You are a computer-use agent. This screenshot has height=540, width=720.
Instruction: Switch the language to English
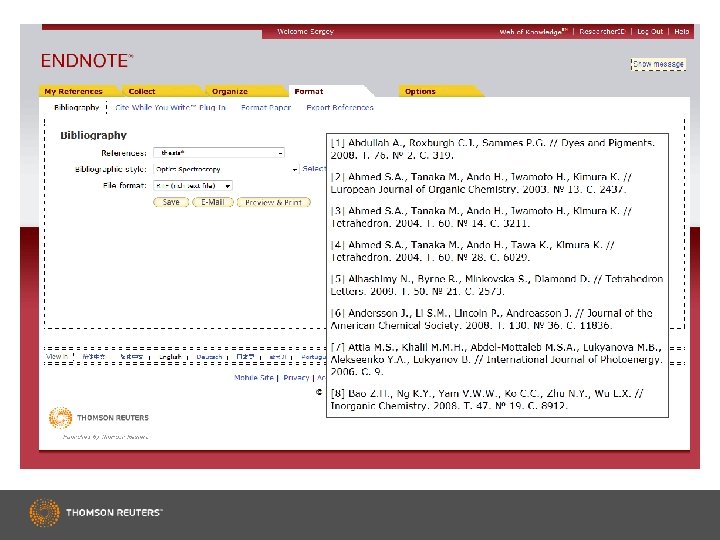[170, 356]
